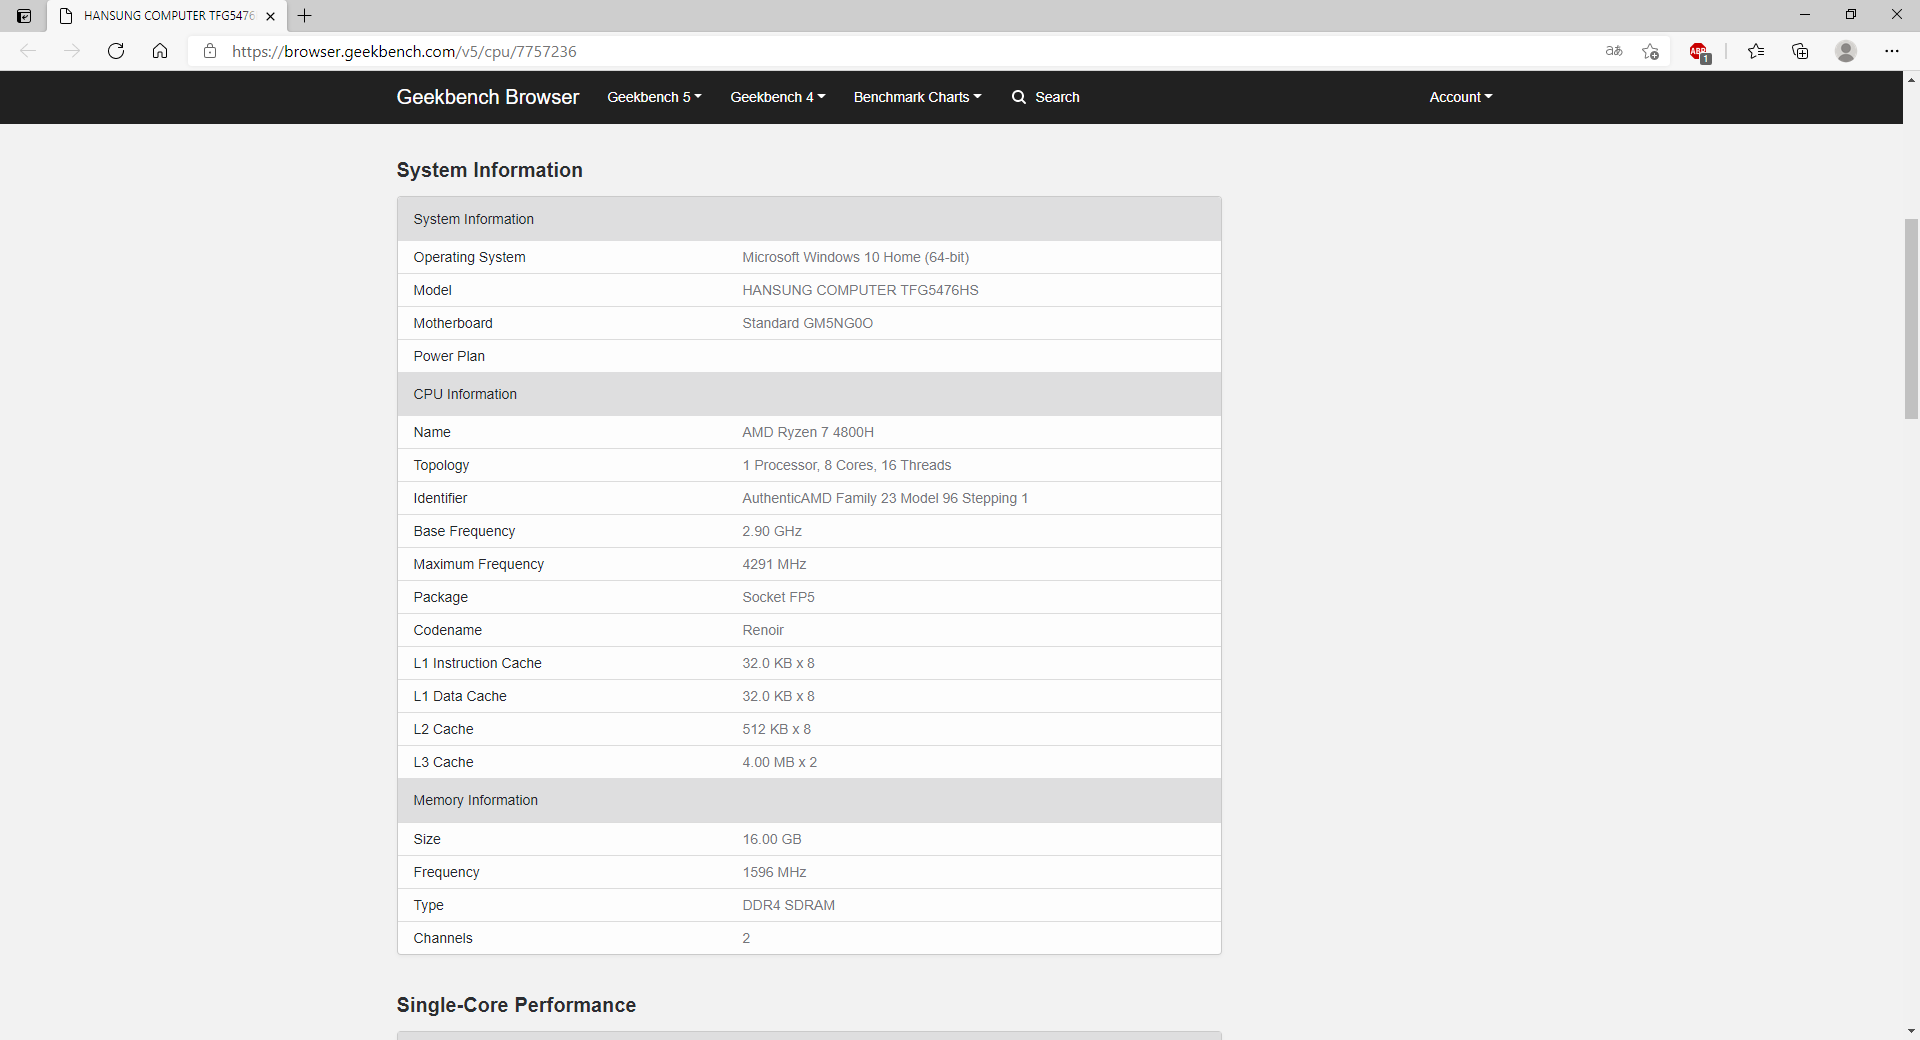Select the '4291 MHz' maximum frequency
Screen dimensions: 1920x1040
click(x=774, y=564)
